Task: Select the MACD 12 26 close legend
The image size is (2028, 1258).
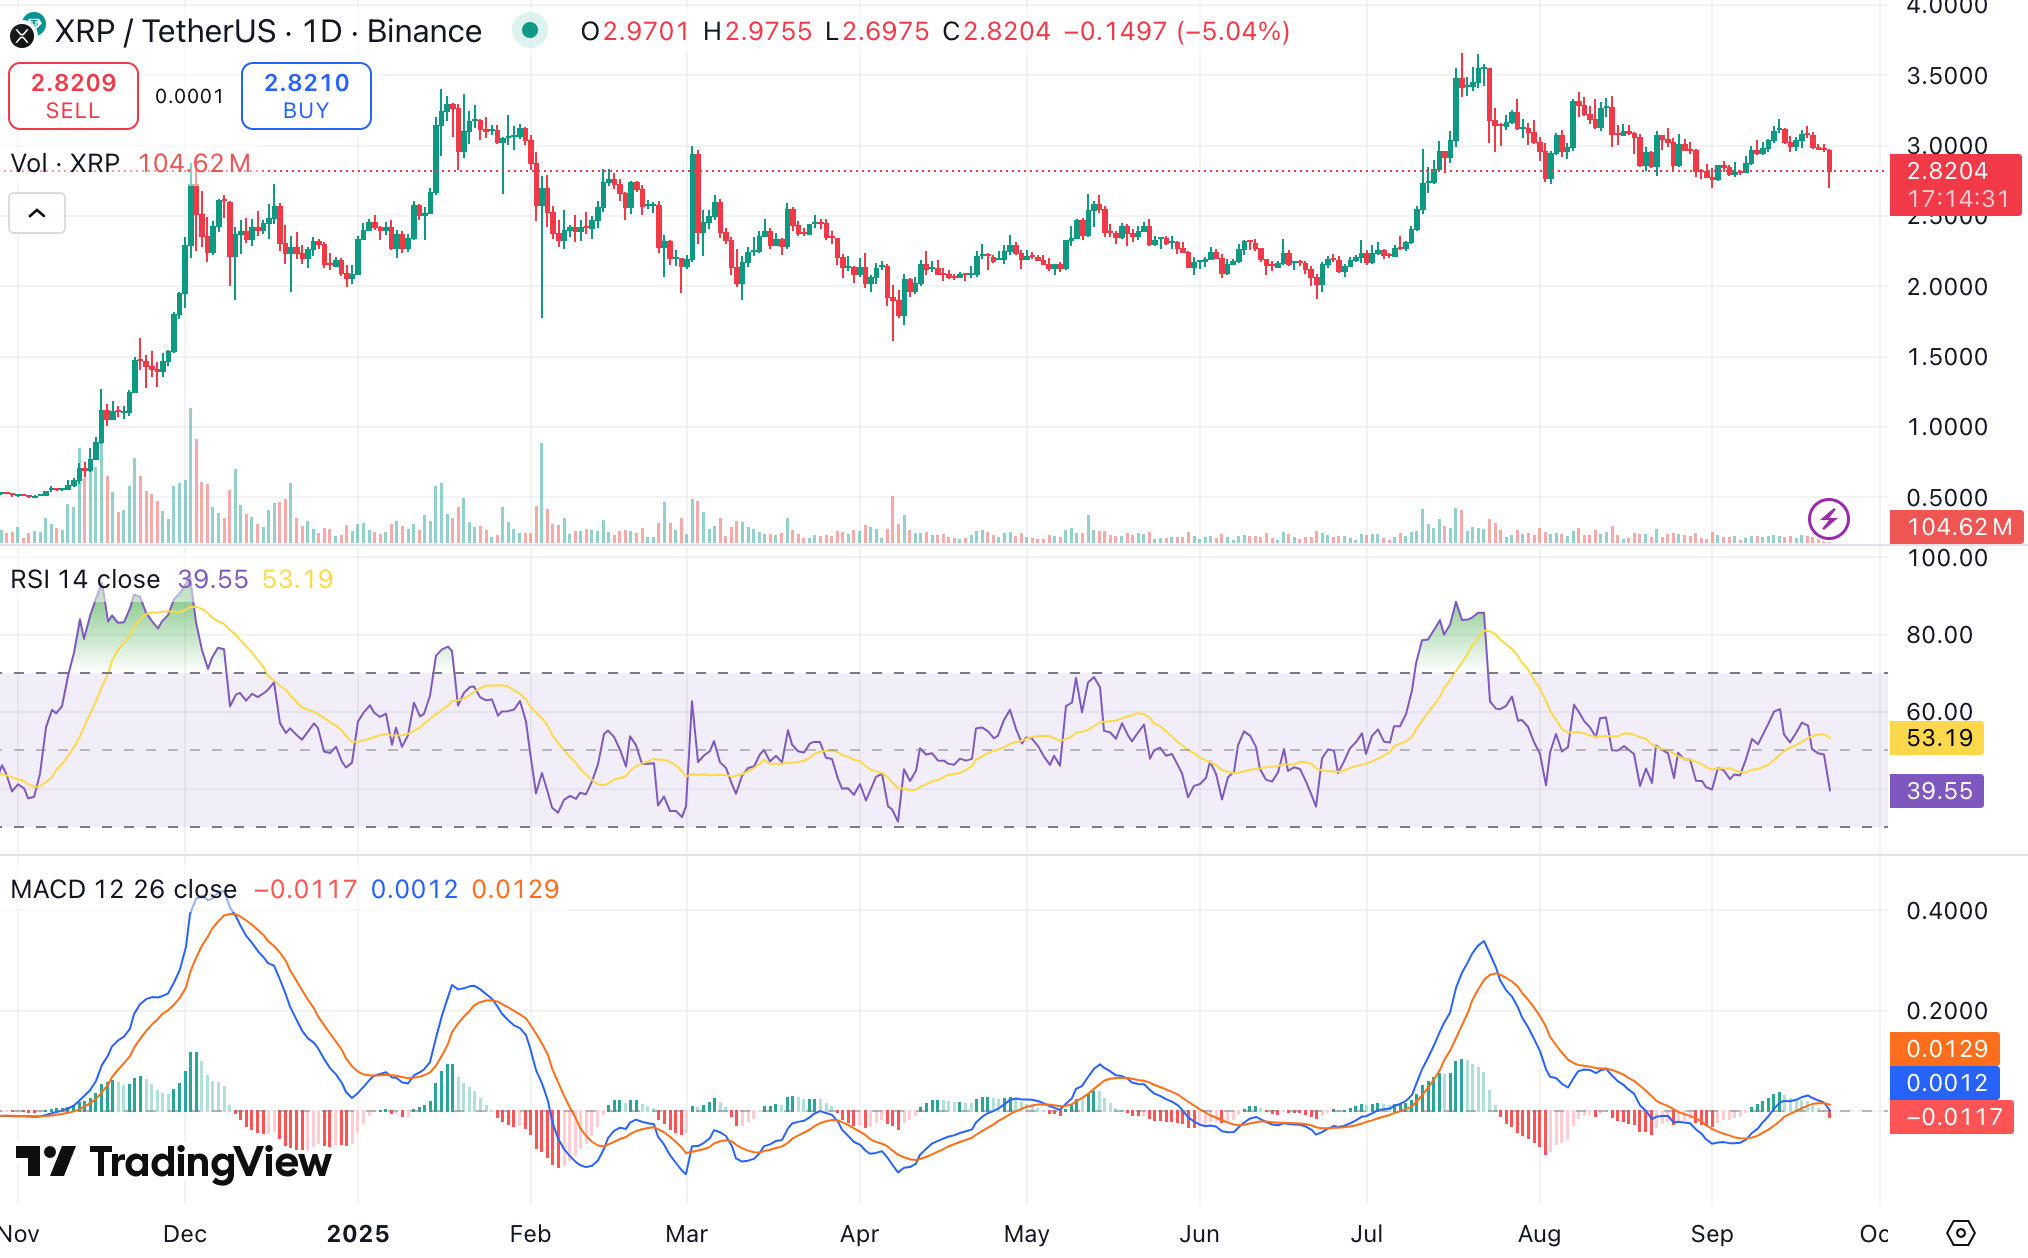Action: (x=123, y=889)
